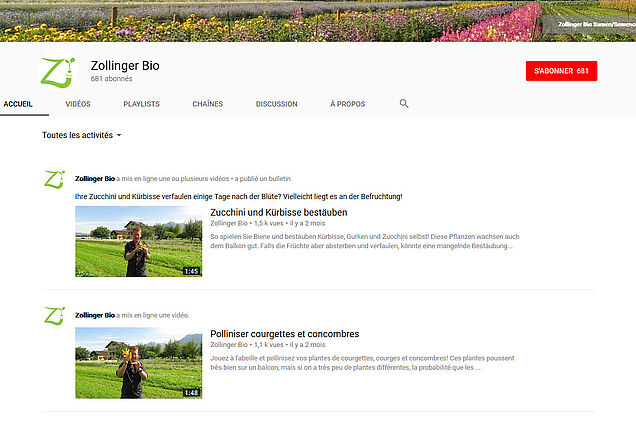Click the Zollinger Bio avatar beside the Polliniser post
Screen dimensions: 636x423
pos(56,315)
